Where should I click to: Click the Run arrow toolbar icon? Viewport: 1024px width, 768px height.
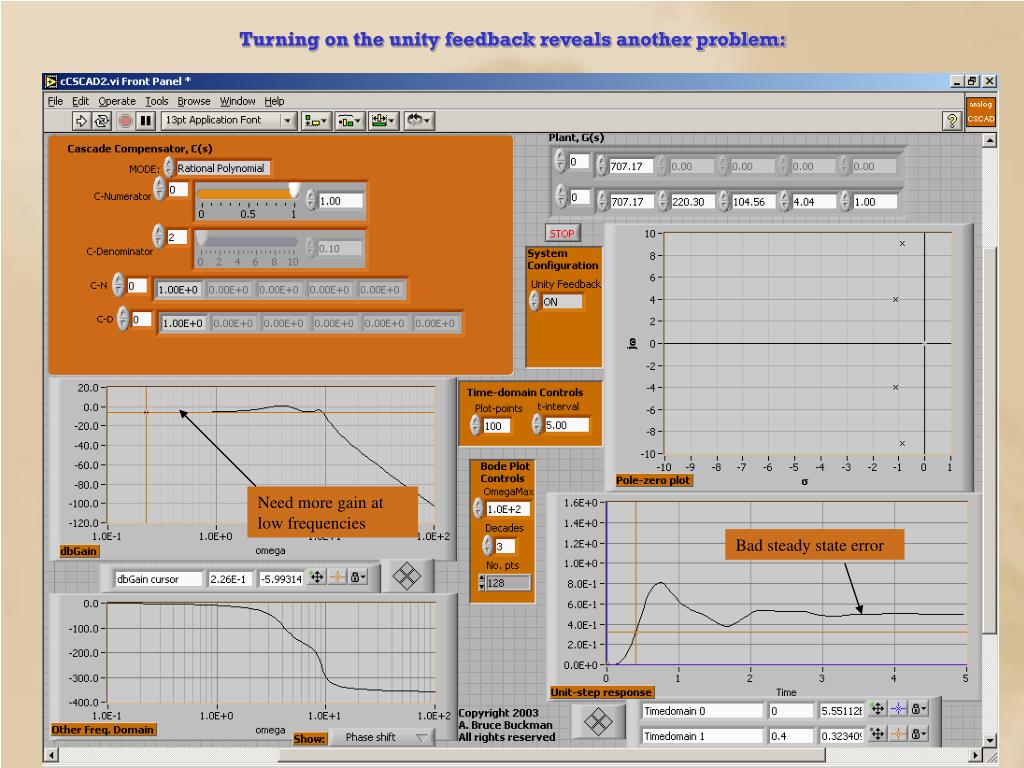[82, 120]
